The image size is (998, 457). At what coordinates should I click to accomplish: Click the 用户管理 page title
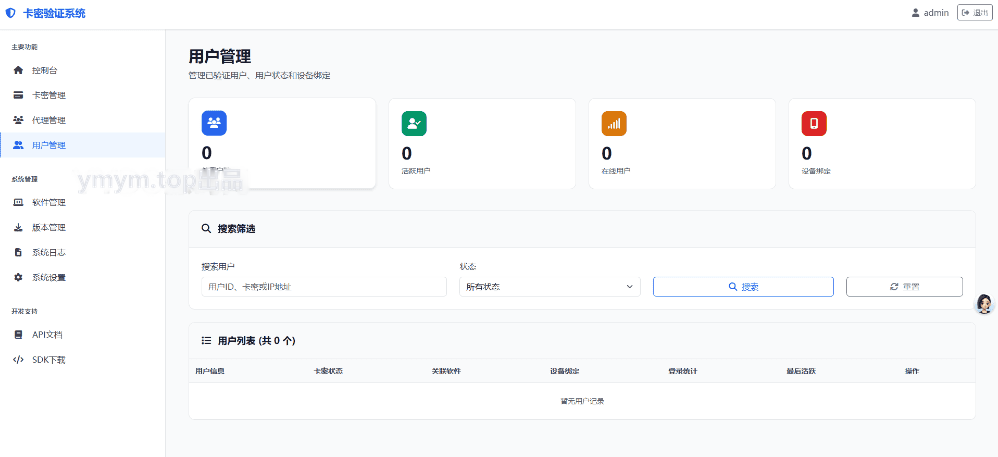pos(220,56)
